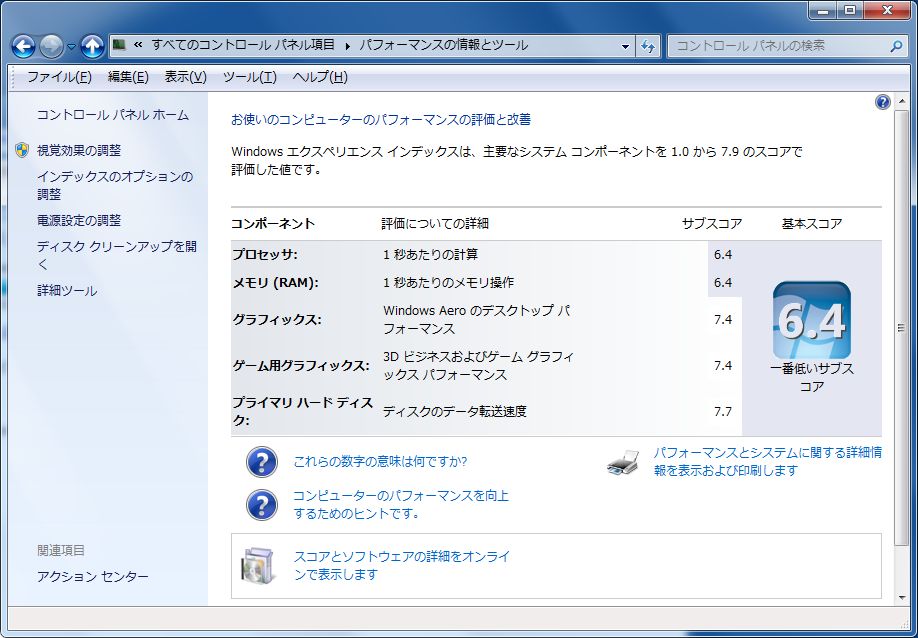Image resolution: width=918 pixels, height=638 pixels.
Task: Open the ファイル(F) menu
Action: tap(59, 77)
